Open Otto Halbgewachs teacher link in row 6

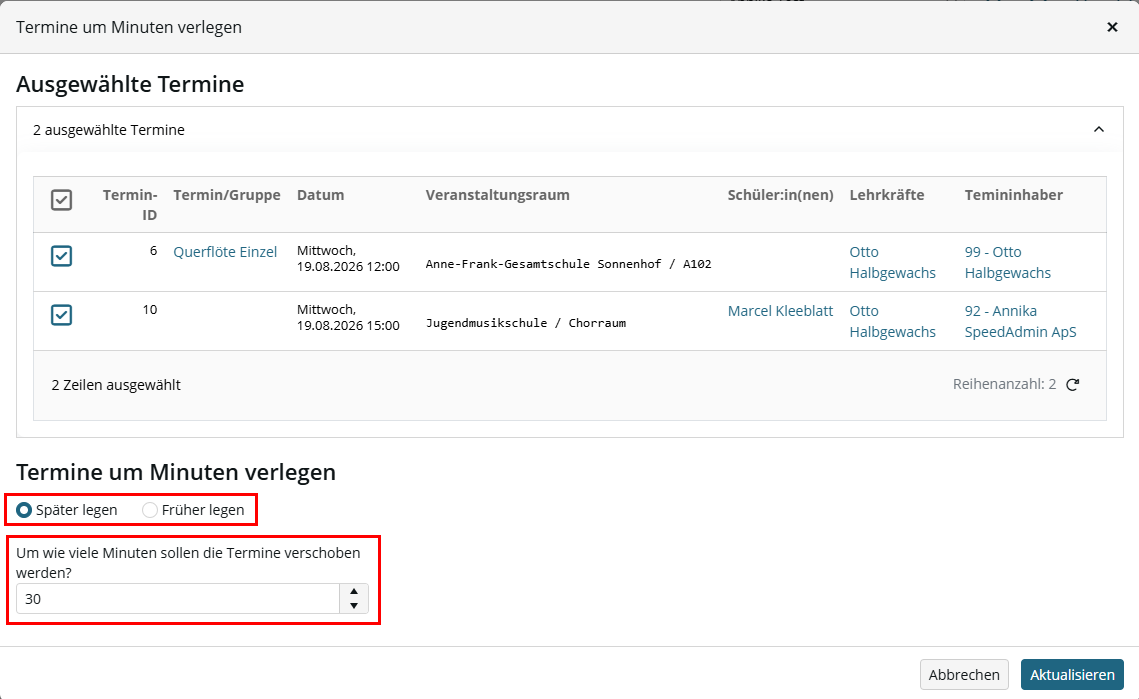click(892, 262)
